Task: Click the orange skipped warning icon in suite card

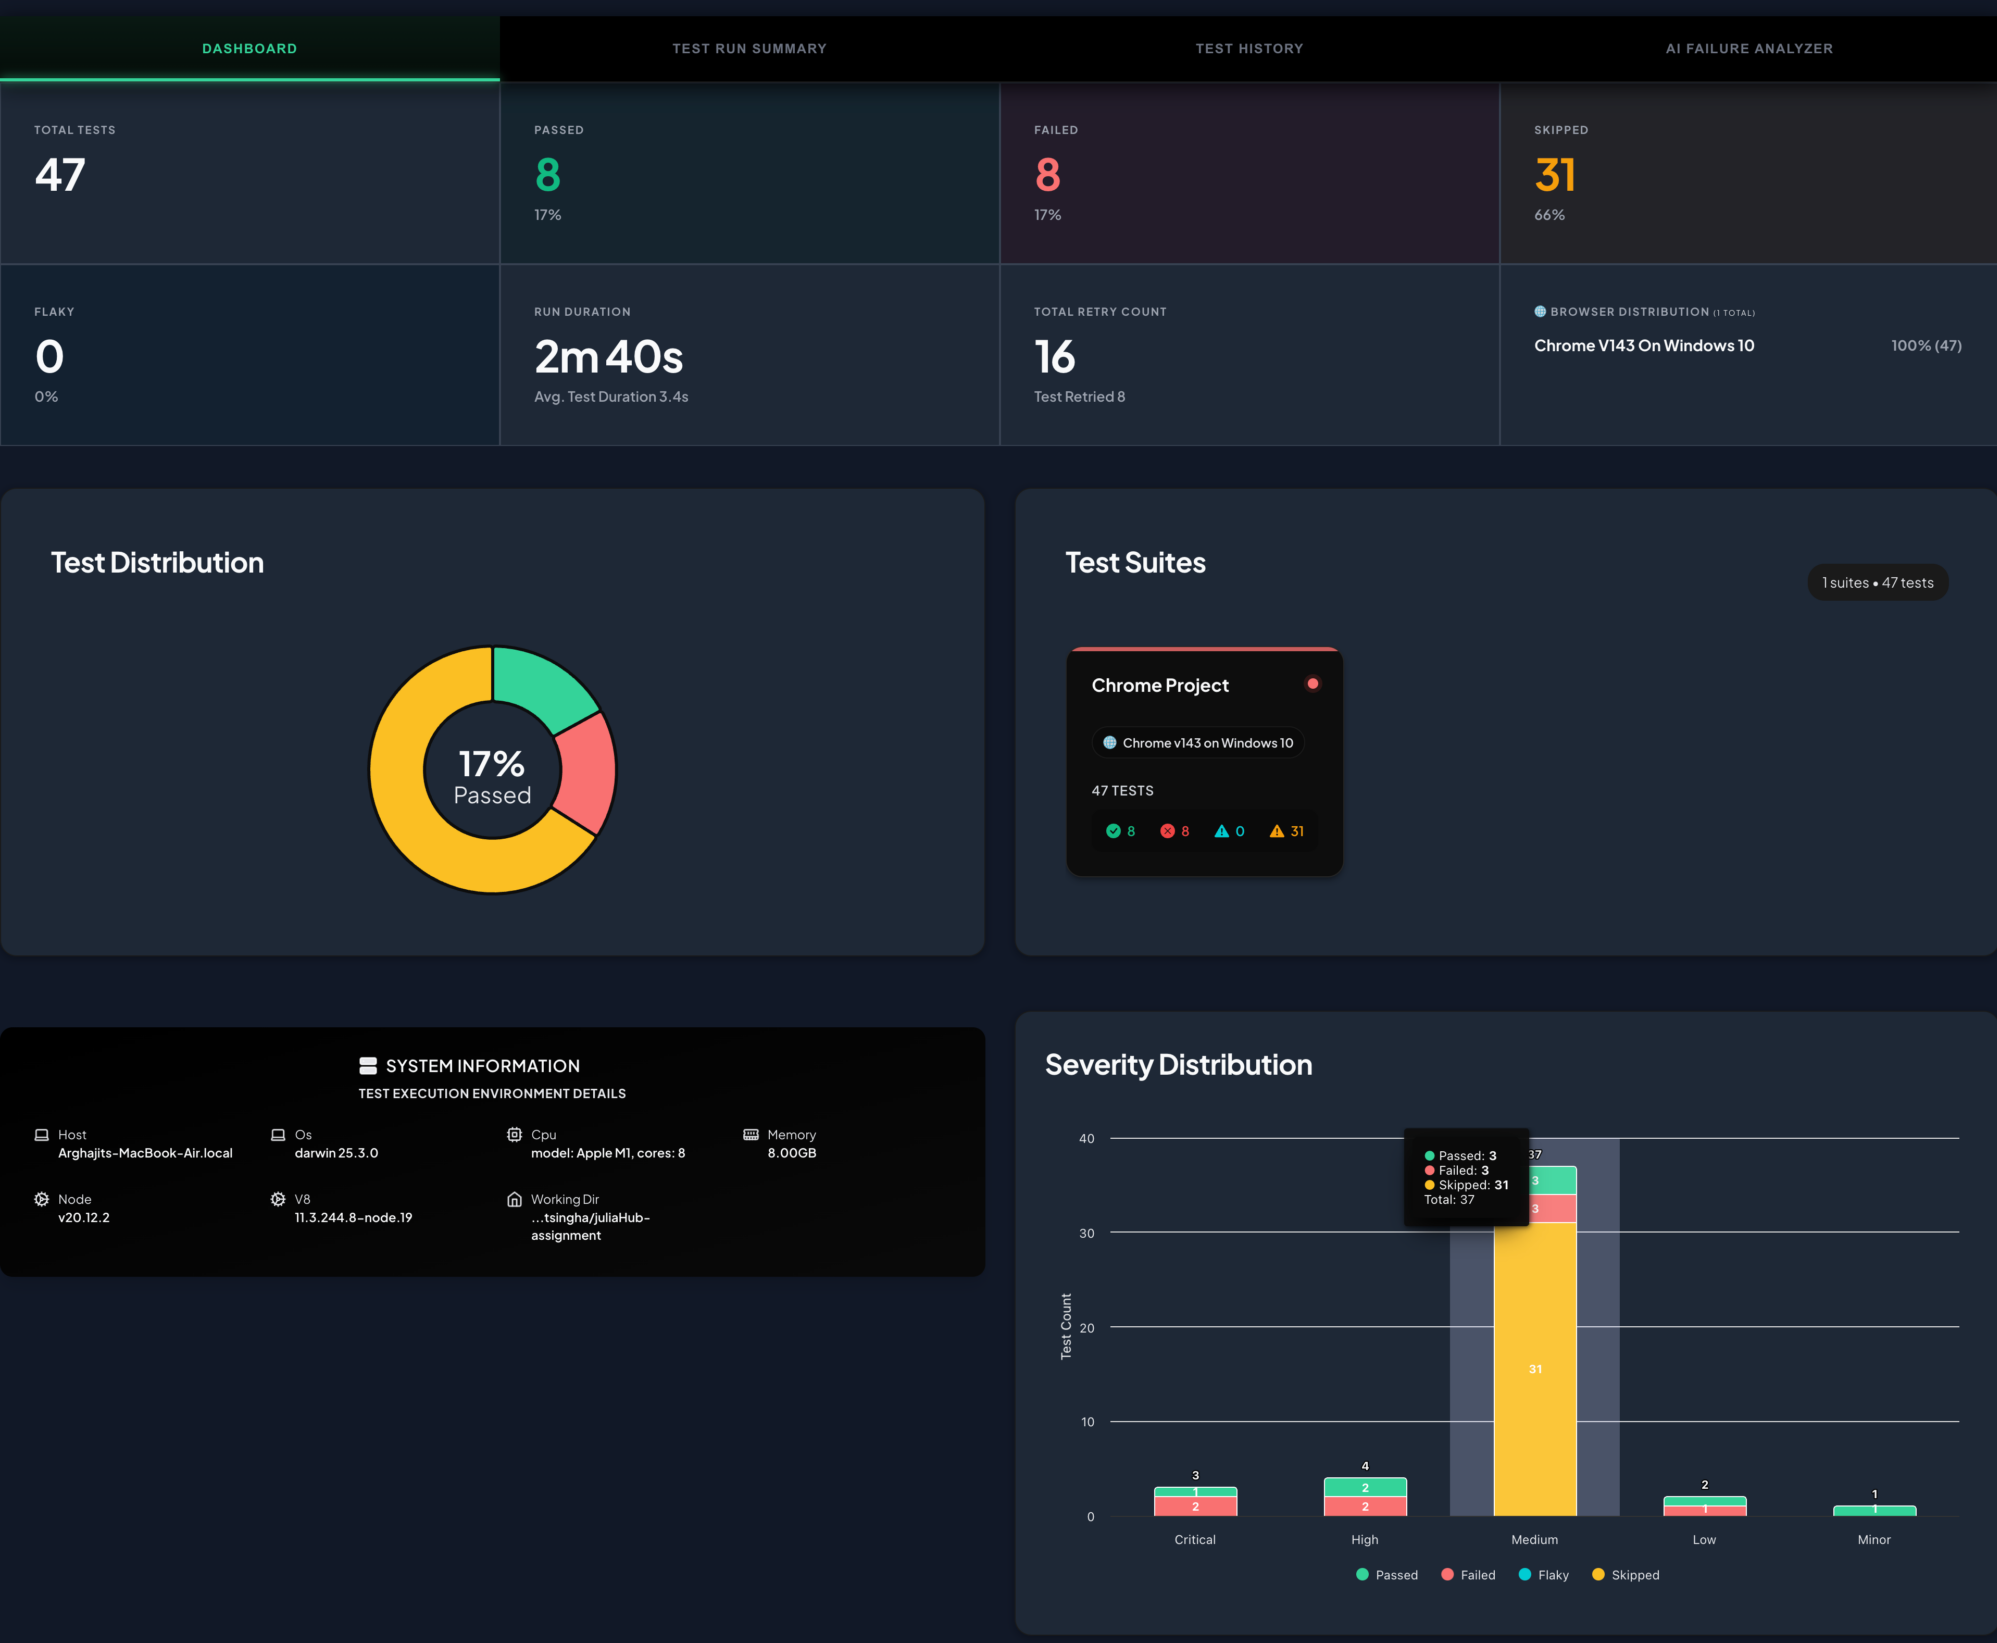Action: pyautogui.click(x=1276, y=831)
